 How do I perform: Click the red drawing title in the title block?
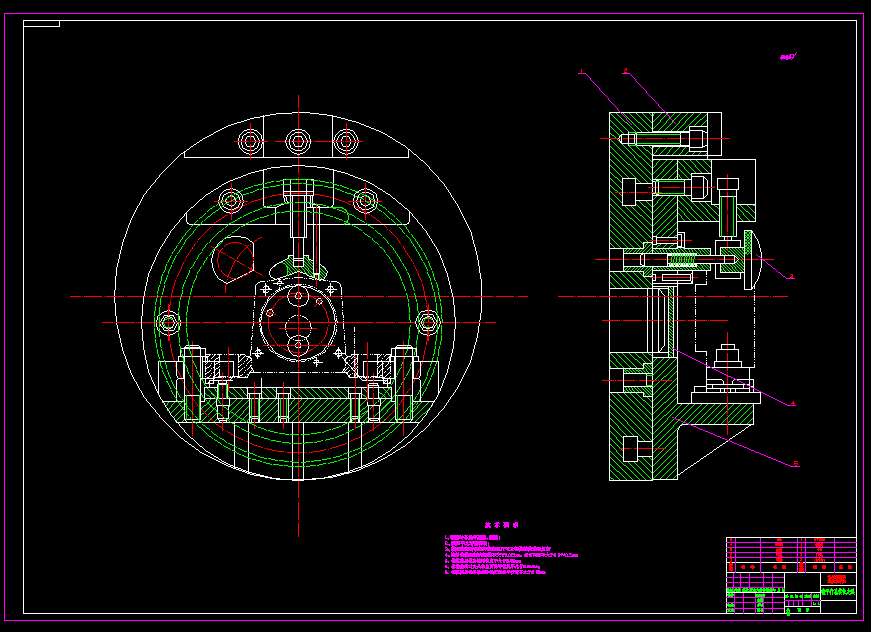coord(838,579)
